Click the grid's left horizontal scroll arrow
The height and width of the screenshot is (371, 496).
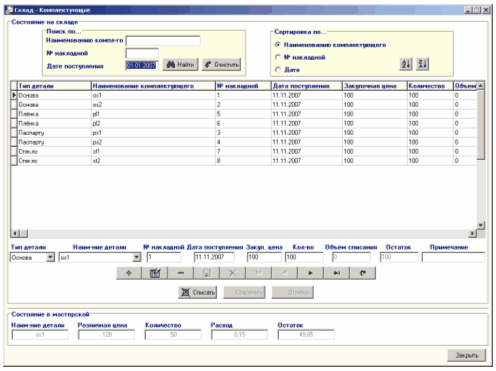tap(15, 233)
